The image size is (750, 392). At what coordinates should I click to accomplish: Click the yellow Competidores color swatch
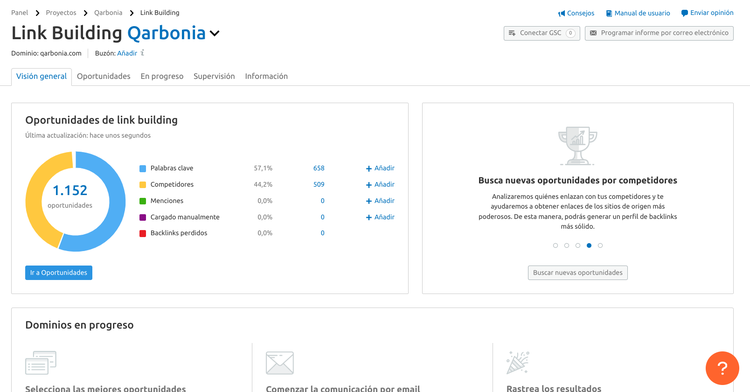tap(143, 185)
